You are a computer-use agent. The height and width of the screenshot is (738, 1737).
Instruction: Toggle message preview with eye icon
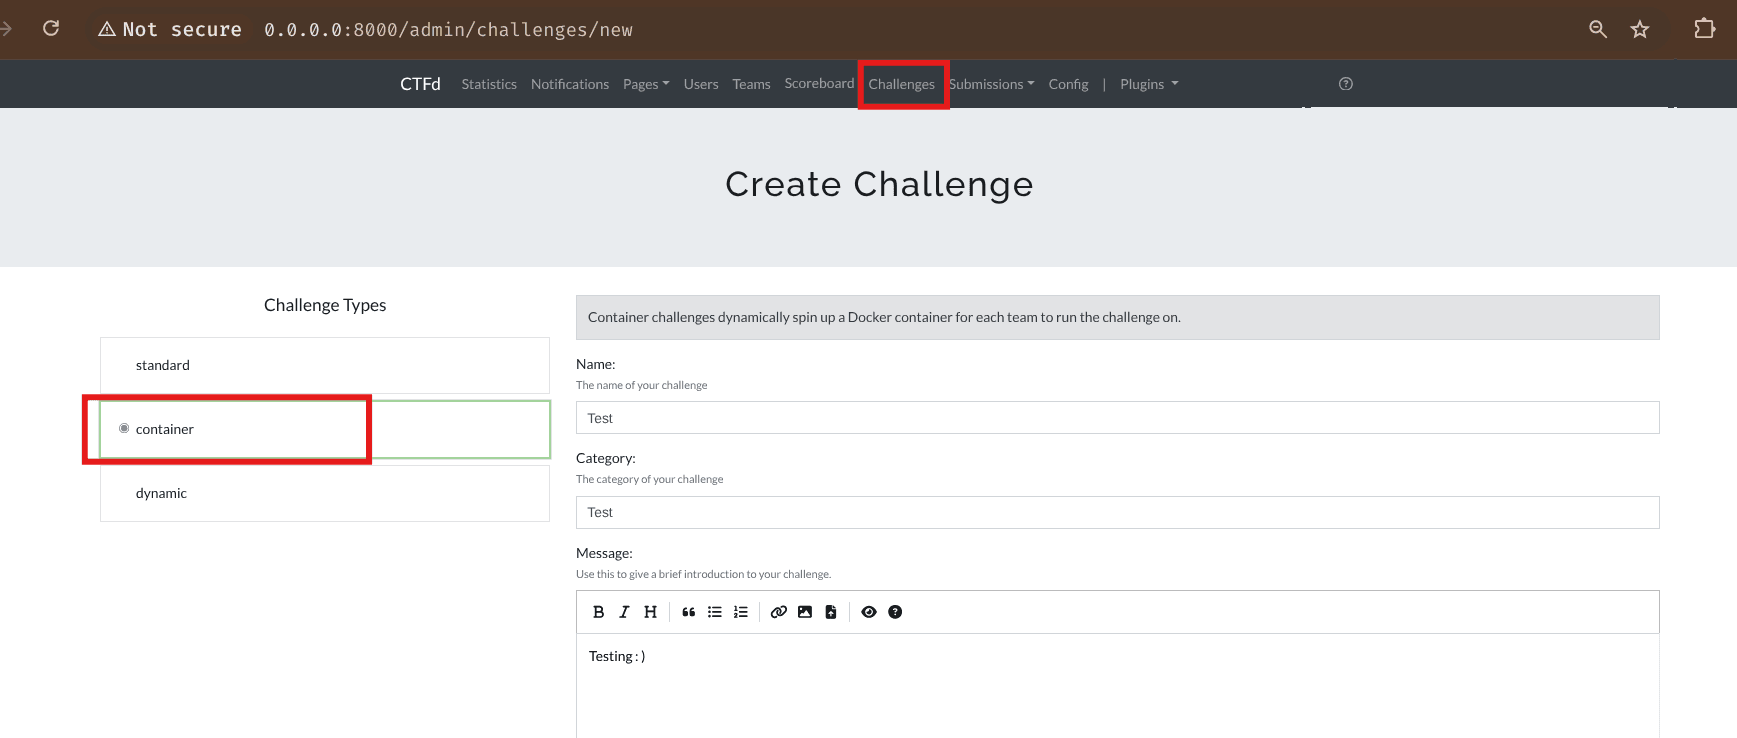pyautogui.click(x=868, y=612)
